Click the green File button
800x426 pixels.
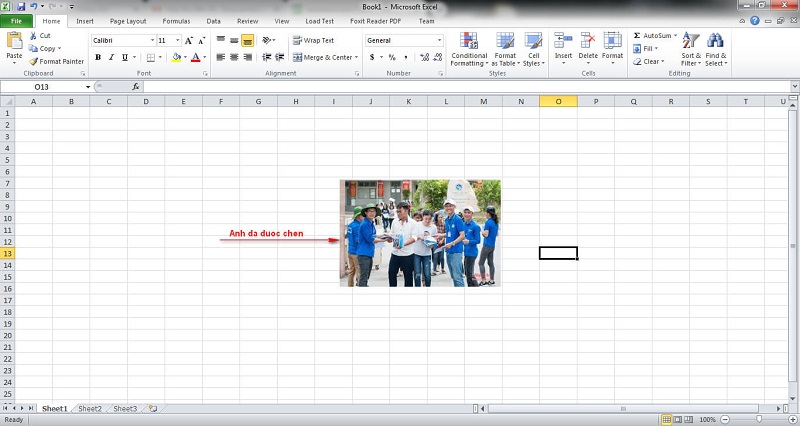click(17, 20)
